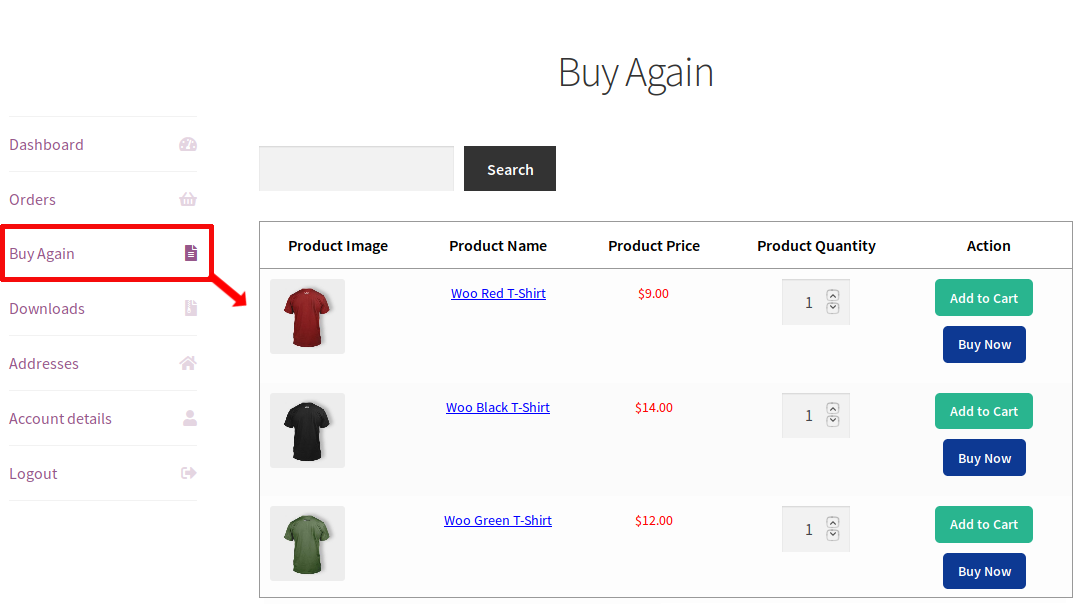Click the Account details person icon
The height and width of the screenshot is (612, 1080).
click(188, 418)
